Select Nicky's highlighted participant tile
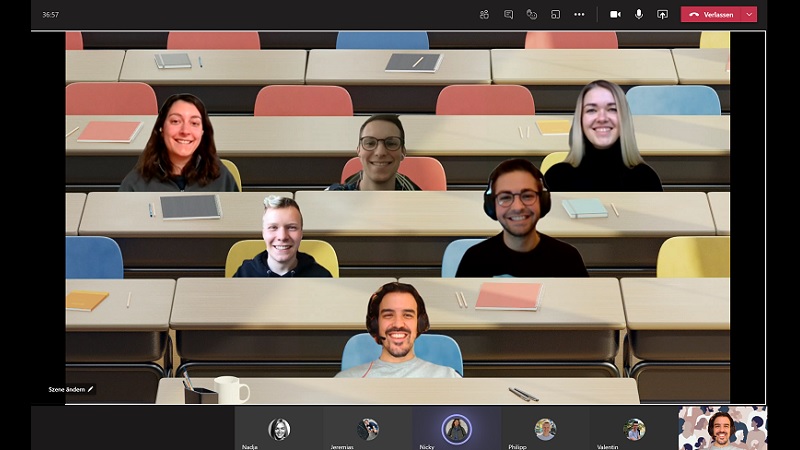 coord(456,429)
